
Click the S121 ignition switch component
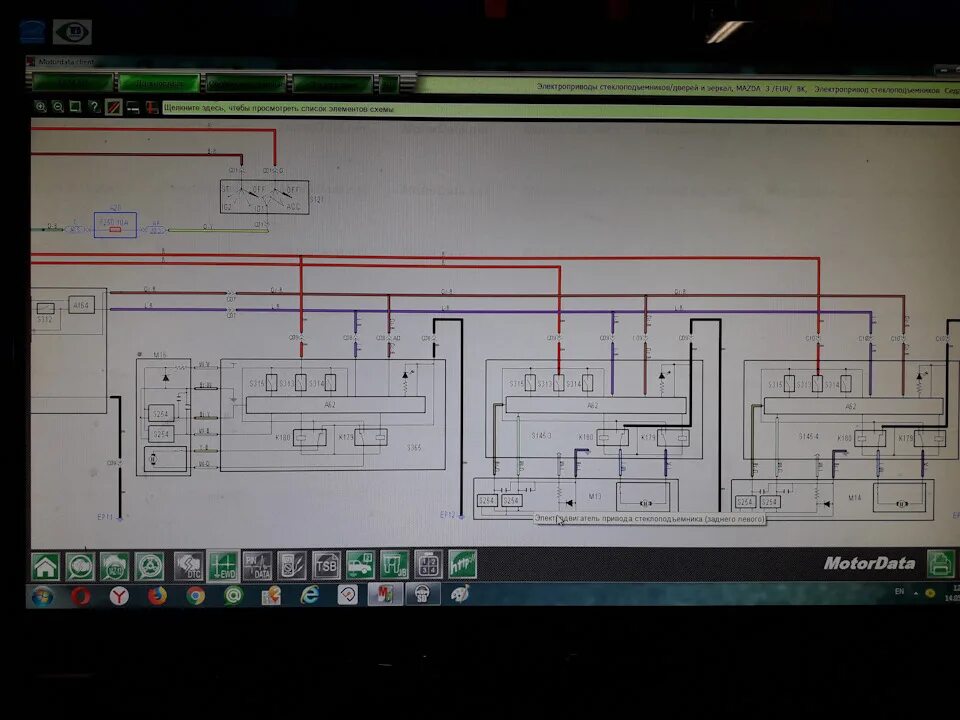tap(264, 197)
